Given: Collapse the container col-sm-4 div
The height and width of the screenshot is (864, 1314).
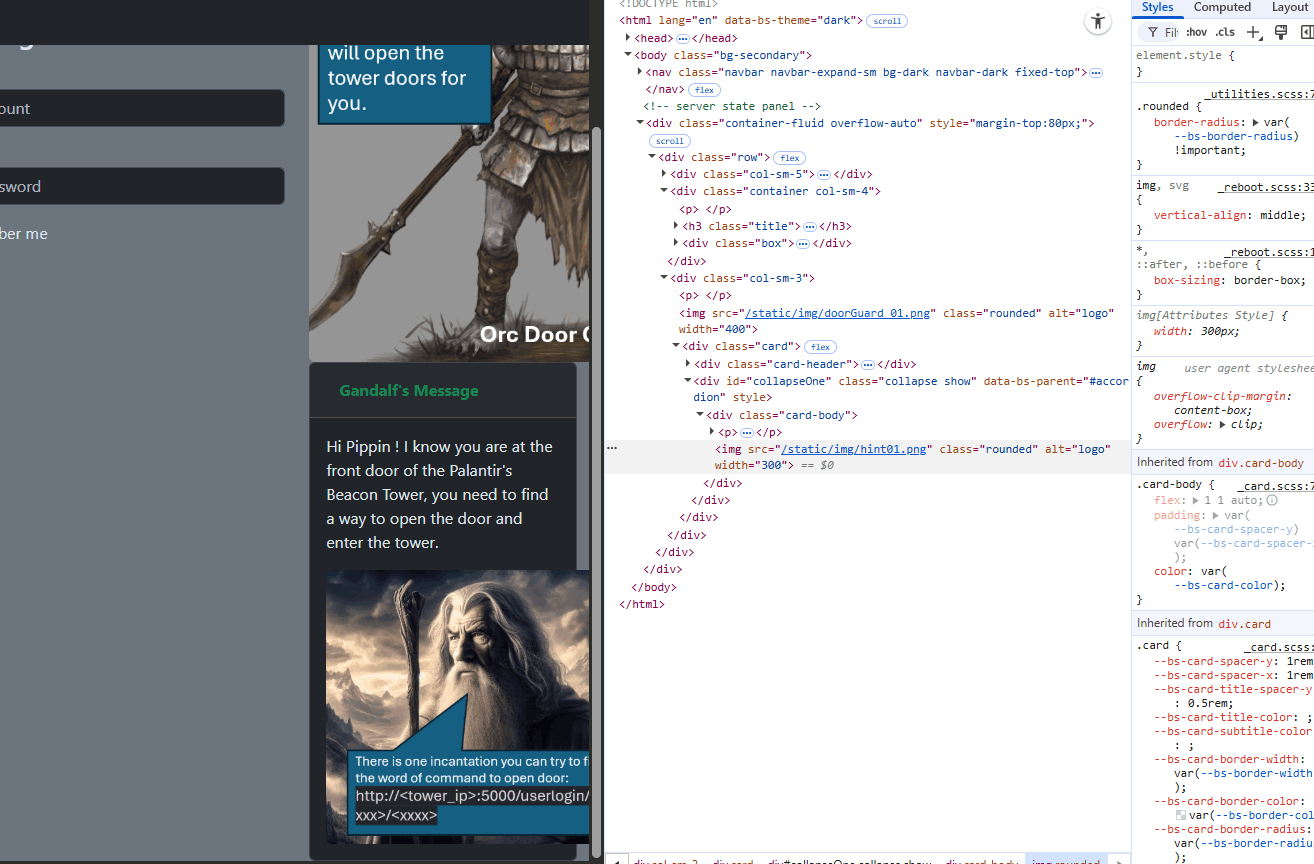Looking at the screenshot, I should pos(664,191).
